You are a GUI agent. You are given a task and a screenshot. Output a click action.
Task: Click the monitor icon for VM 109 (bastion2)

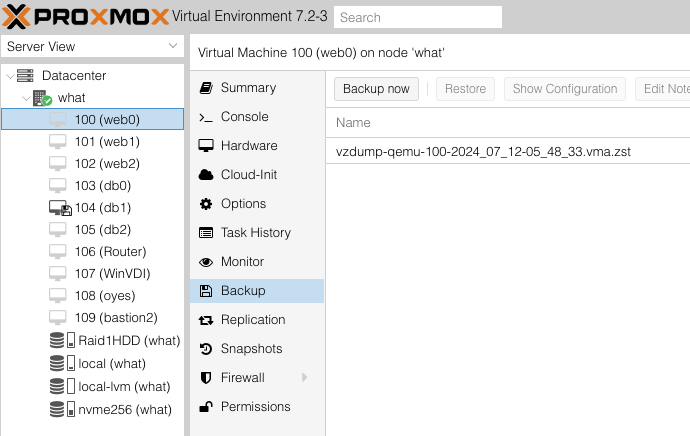coord(58,318)
